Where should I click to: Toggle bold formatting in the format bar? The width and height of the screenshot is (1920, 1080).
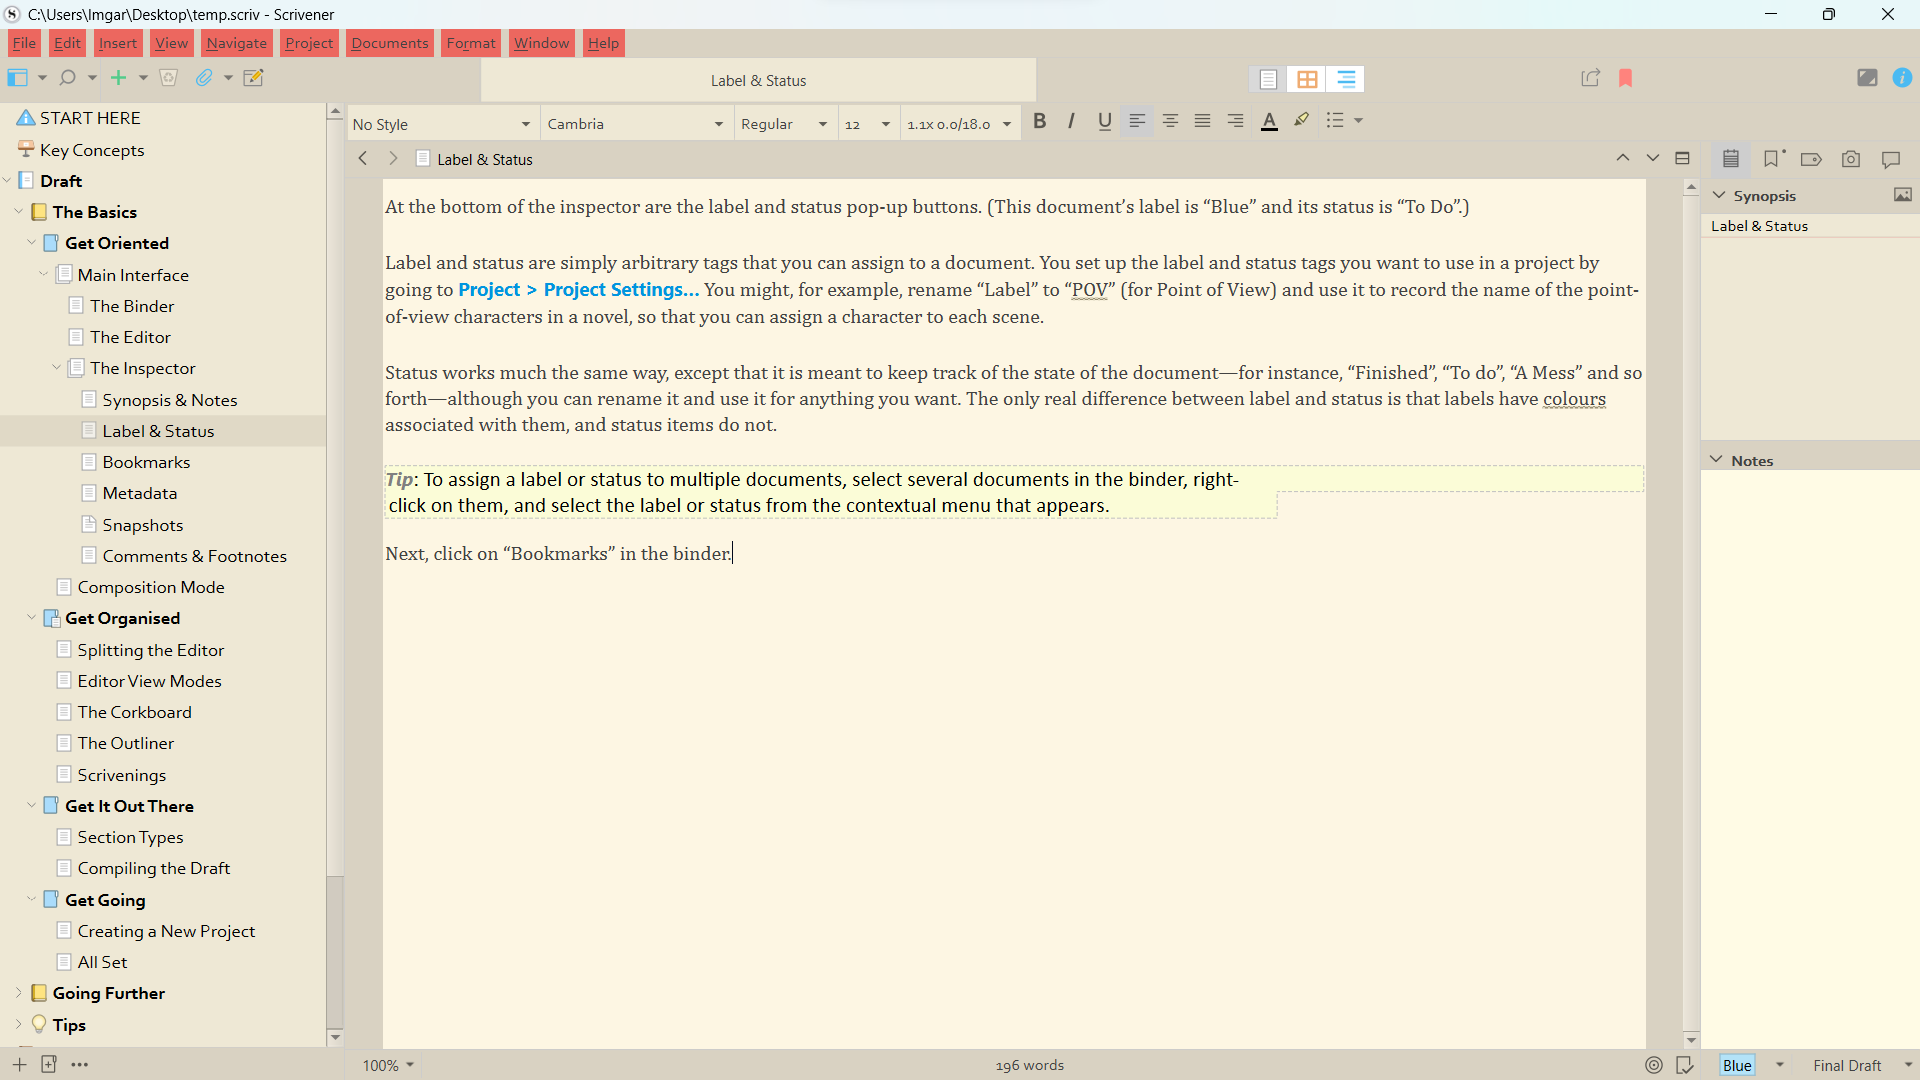(1040, 121)
